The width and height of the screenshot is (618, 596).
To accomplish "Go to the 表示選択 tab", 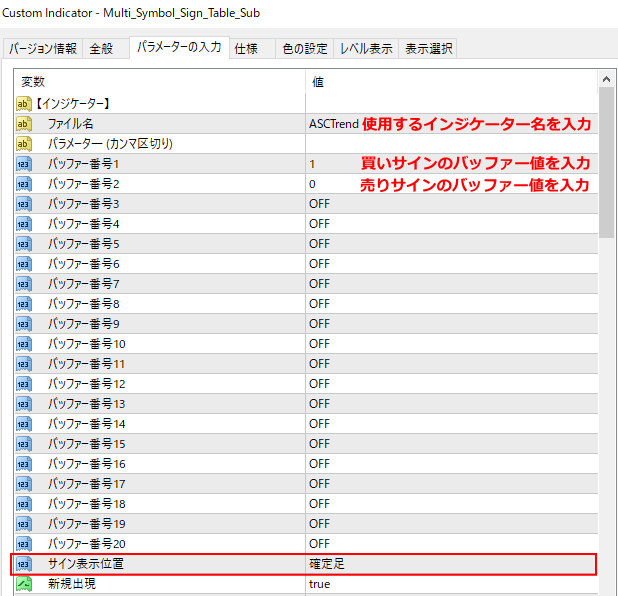I will (428, 48).
